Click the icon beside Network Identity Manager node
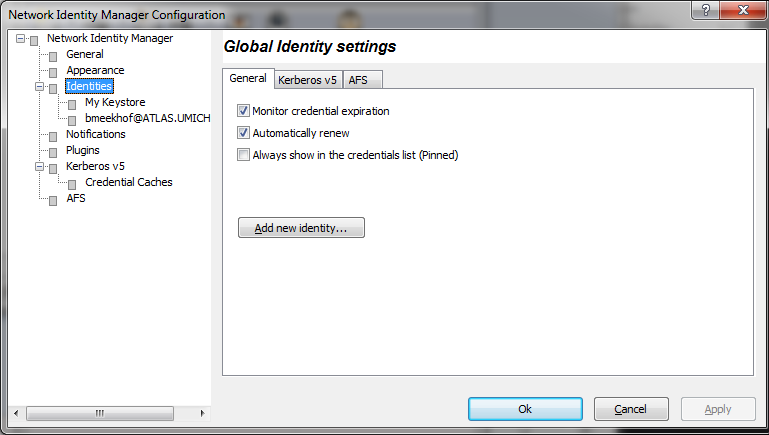The width and height of the screenshot is (769, 435). coord(34,41)
